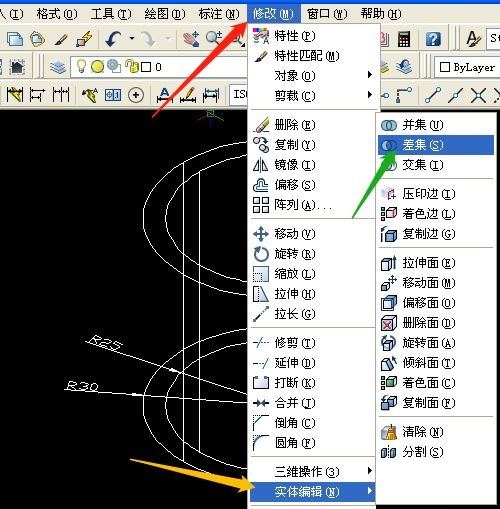
Task: Expand the 实体编辑(N) submenu
Action: 313,492
